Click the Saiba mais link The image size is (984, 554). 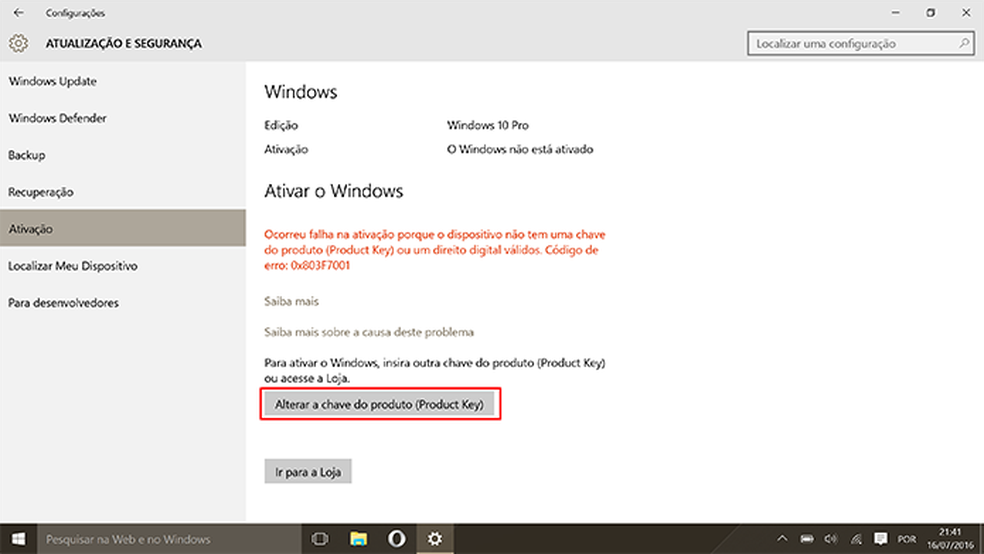291,301
